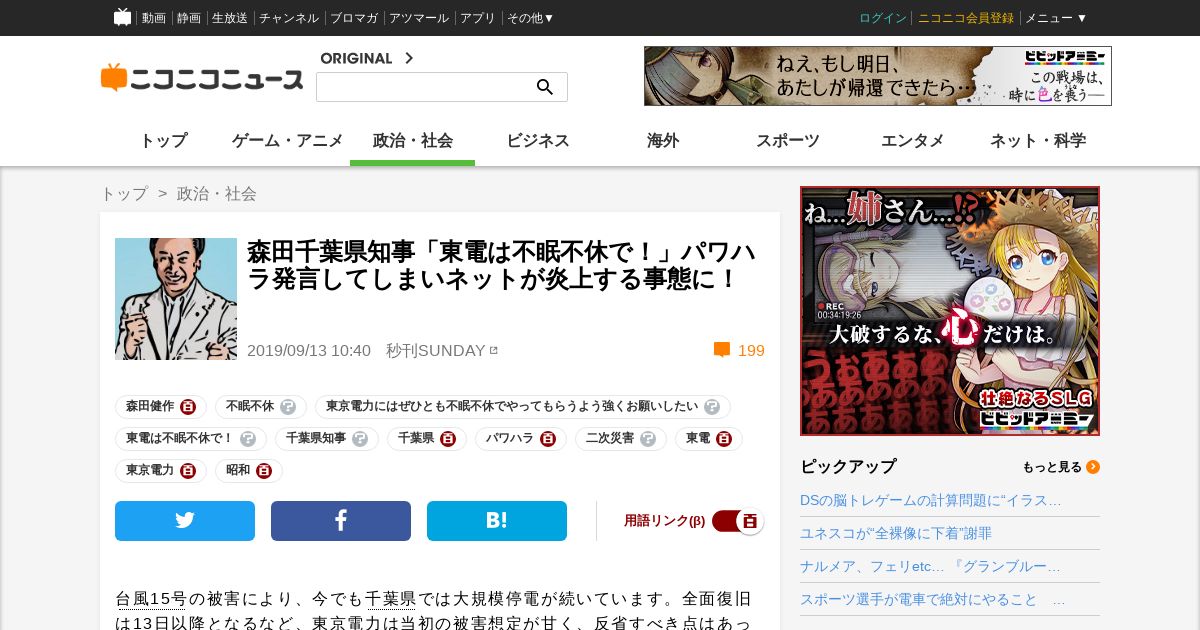
Task: Open pickup story ユネスコが全裸像に下着謝罪
Action: click(896, 533)
